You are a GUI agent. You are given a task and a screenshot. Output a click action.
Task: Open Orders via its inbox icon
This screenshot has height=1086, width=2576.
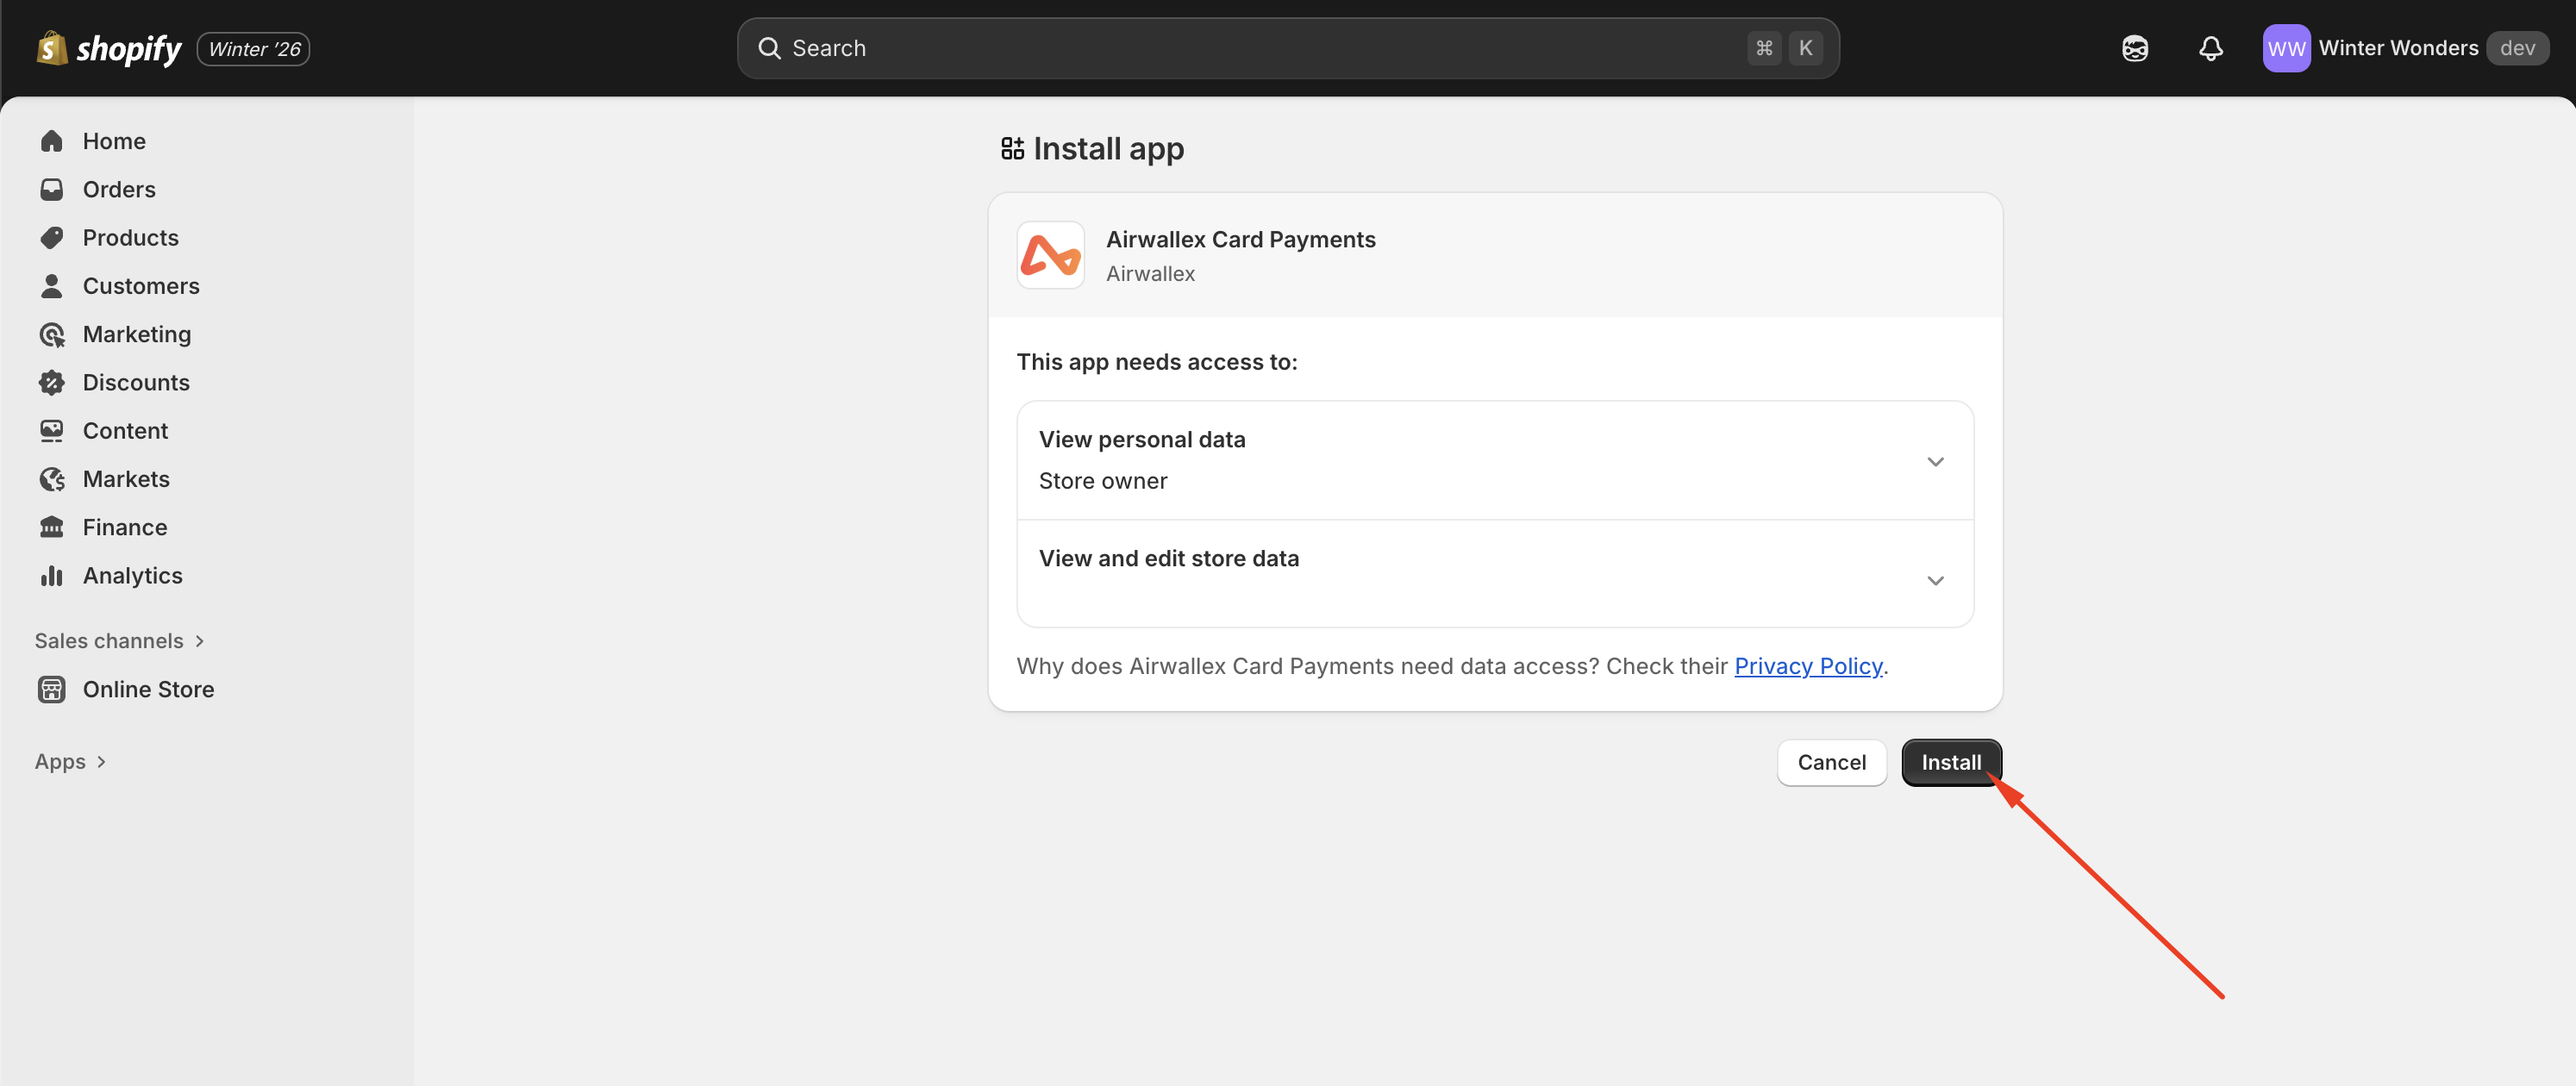[52, 189]
